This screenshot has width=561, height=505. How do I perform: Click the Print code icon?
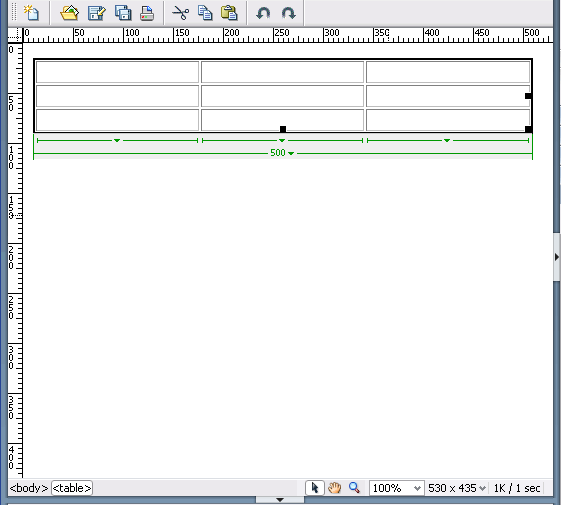point(147,13)
